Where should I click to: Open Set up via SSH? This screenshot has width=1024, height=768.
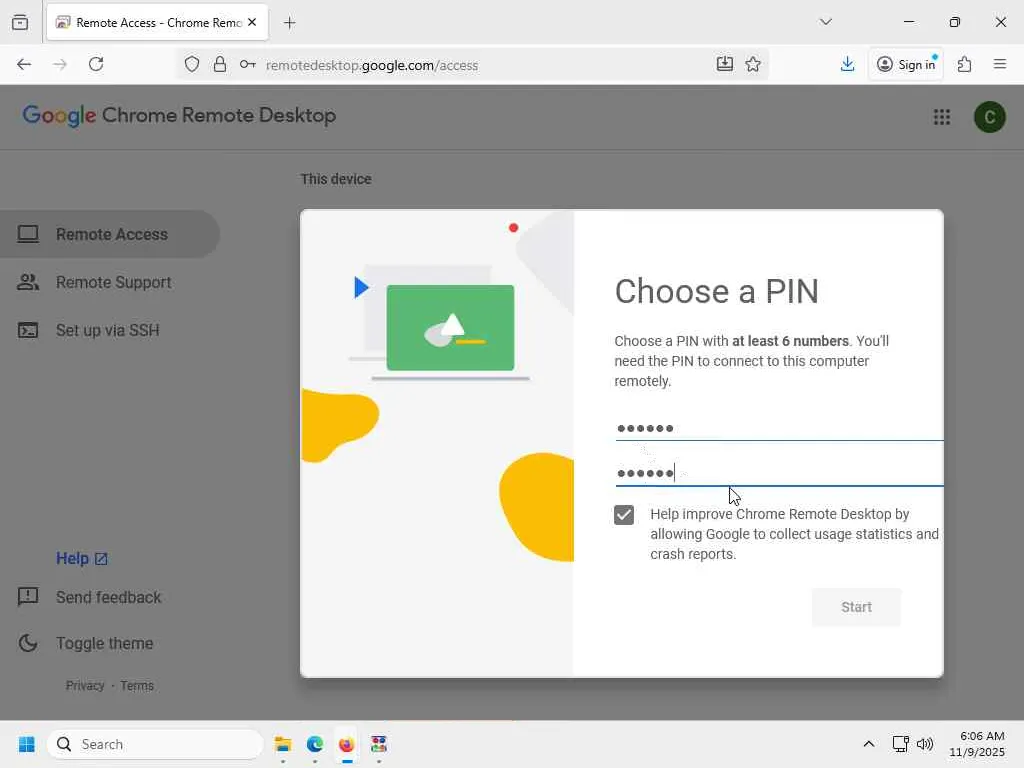click(x=110, y=330)
